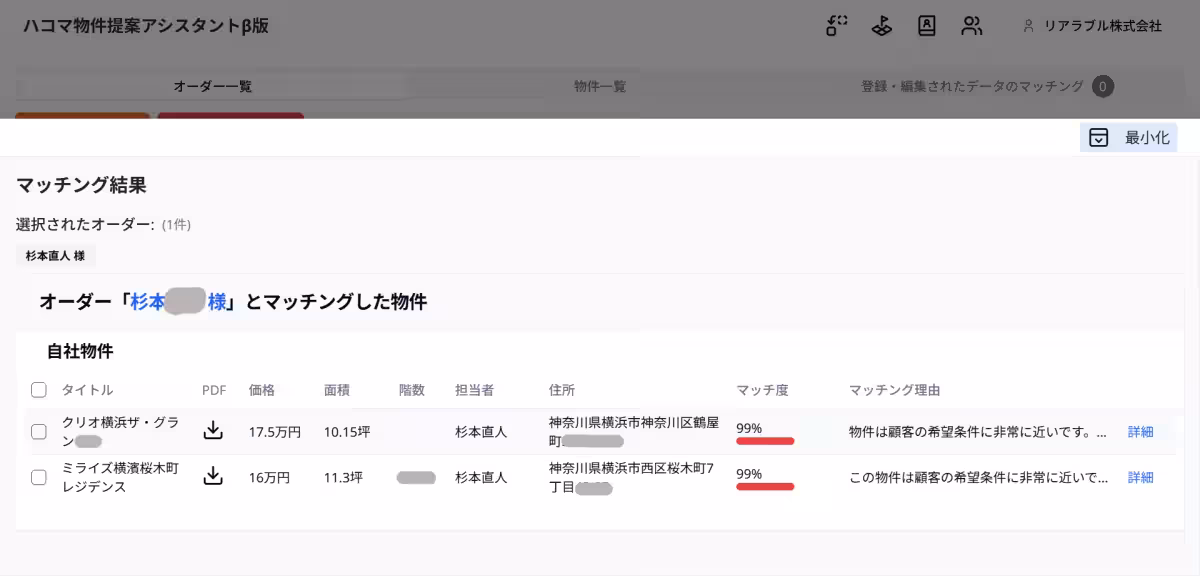Open 詳細 for the second matched property
This screenshot has height=576, width=1200.
click(x=1140, y=477)
